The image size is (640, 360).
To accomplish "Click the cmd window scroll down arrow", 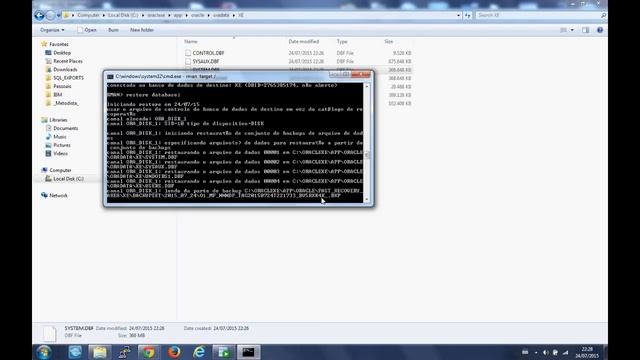I will pos(367,199).
